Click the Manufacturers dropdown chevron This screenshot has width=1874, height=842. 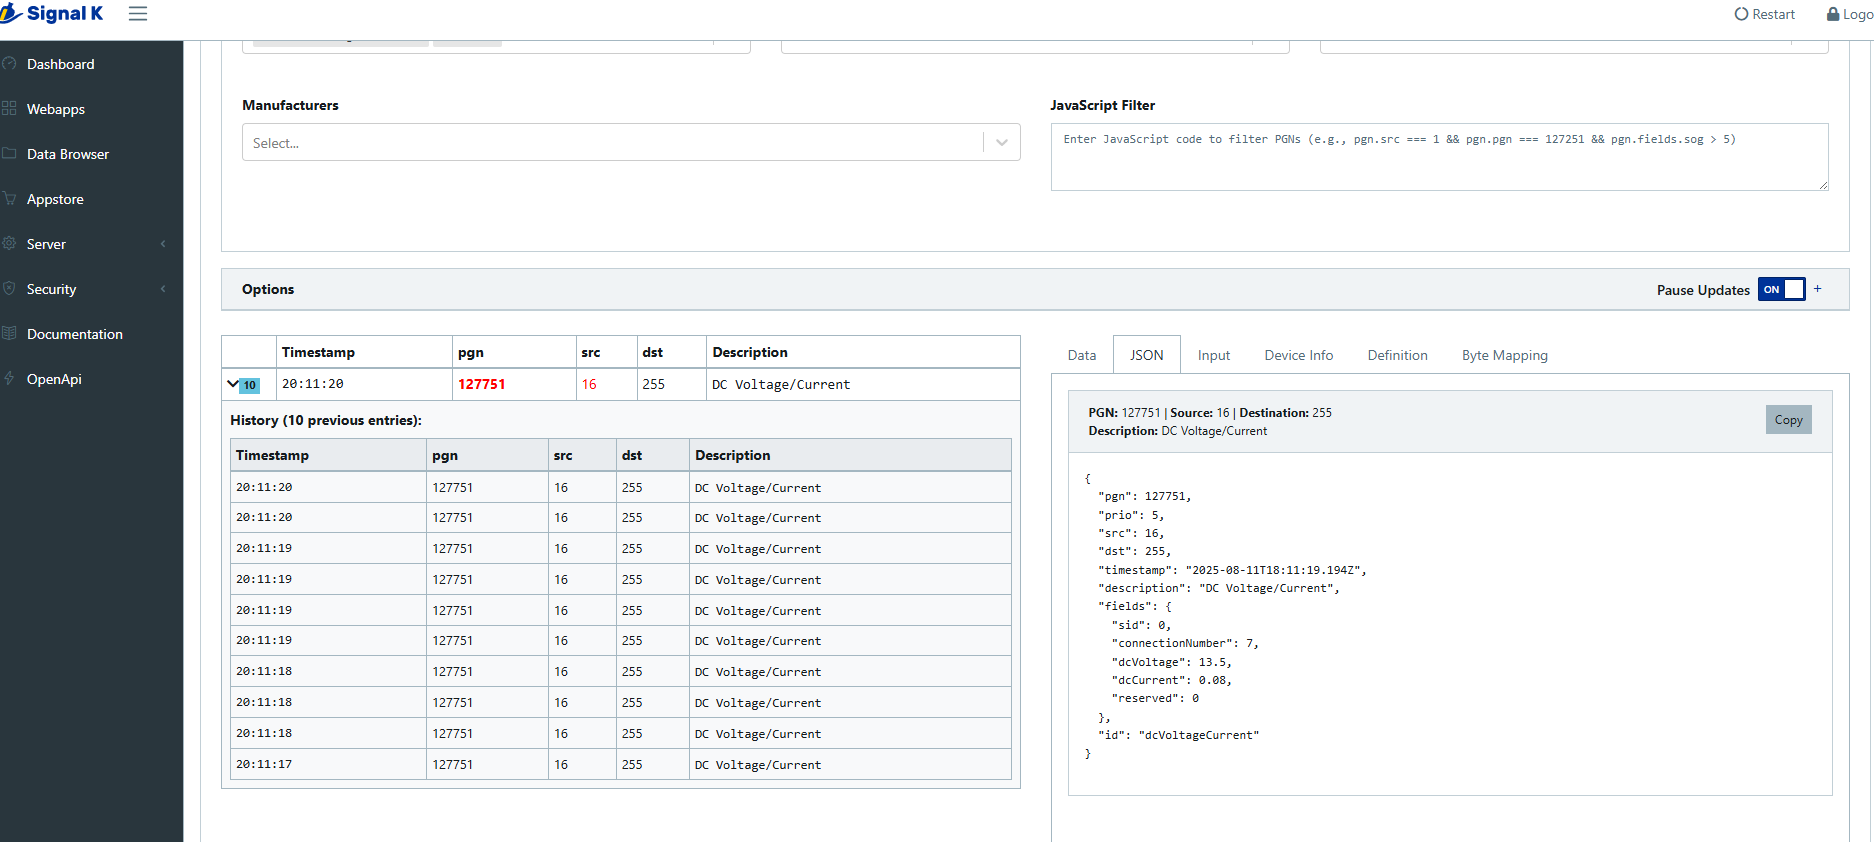coord(1002,143)
